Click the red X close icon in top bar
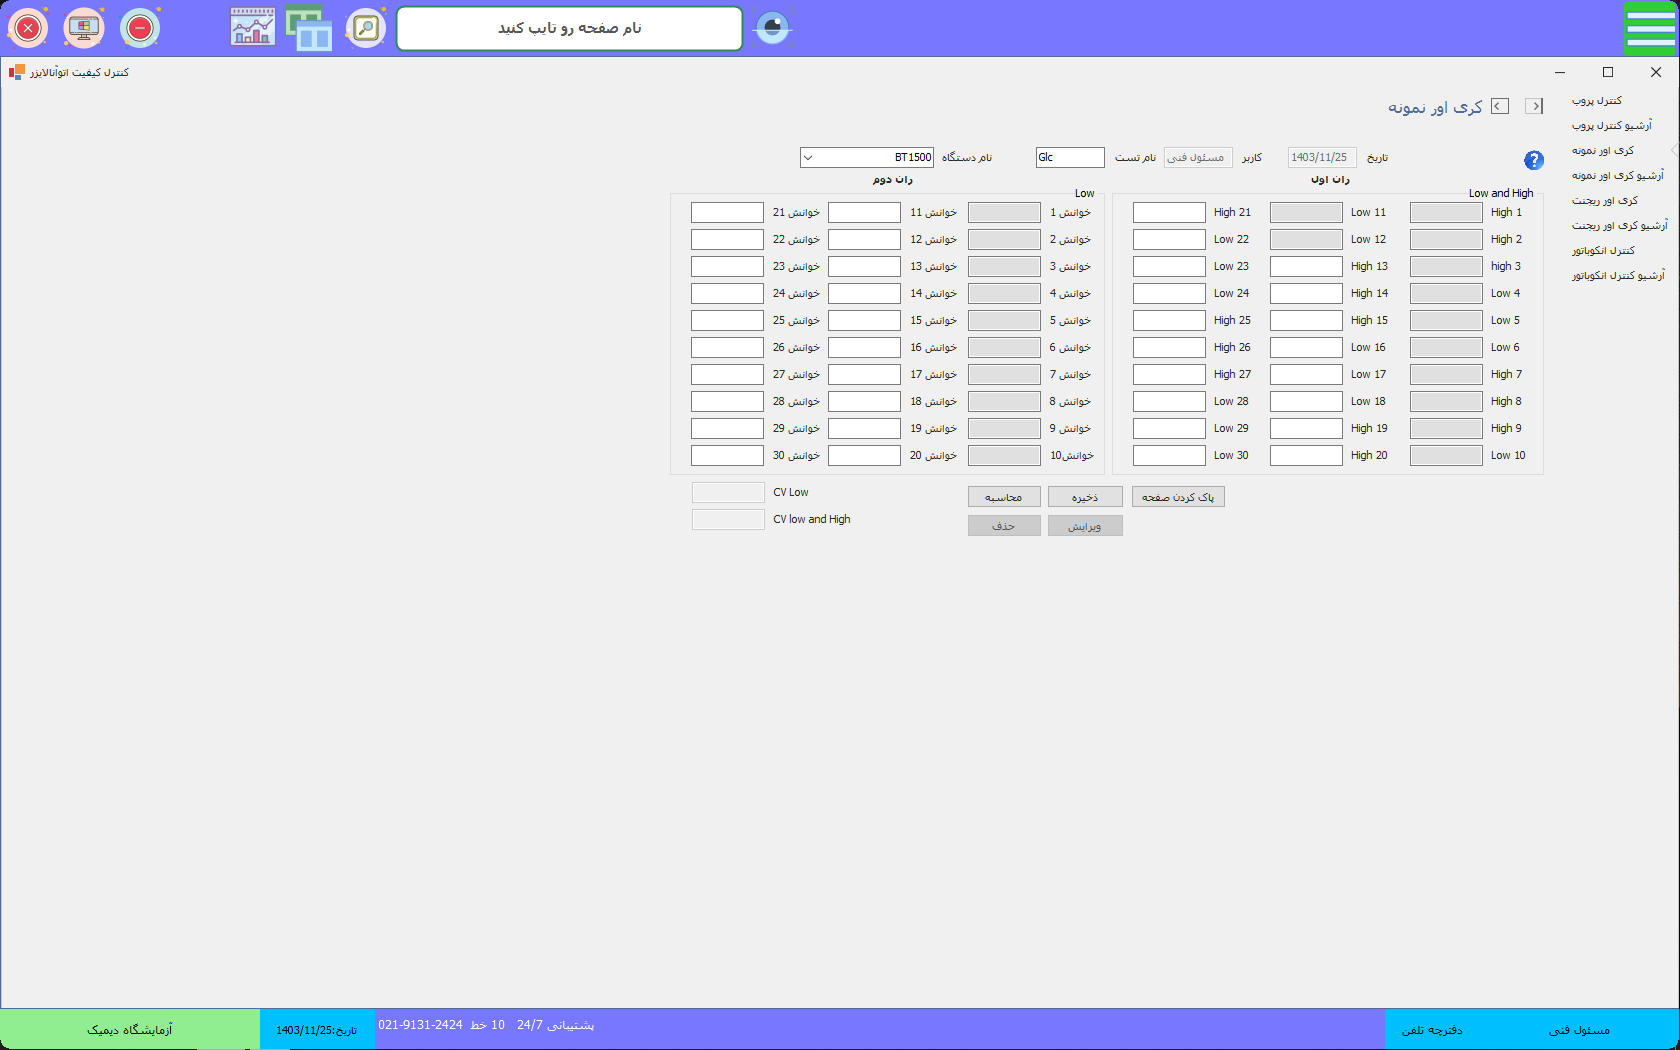This screenshot has height=1050, width=1680. click(x=28, y=28)
